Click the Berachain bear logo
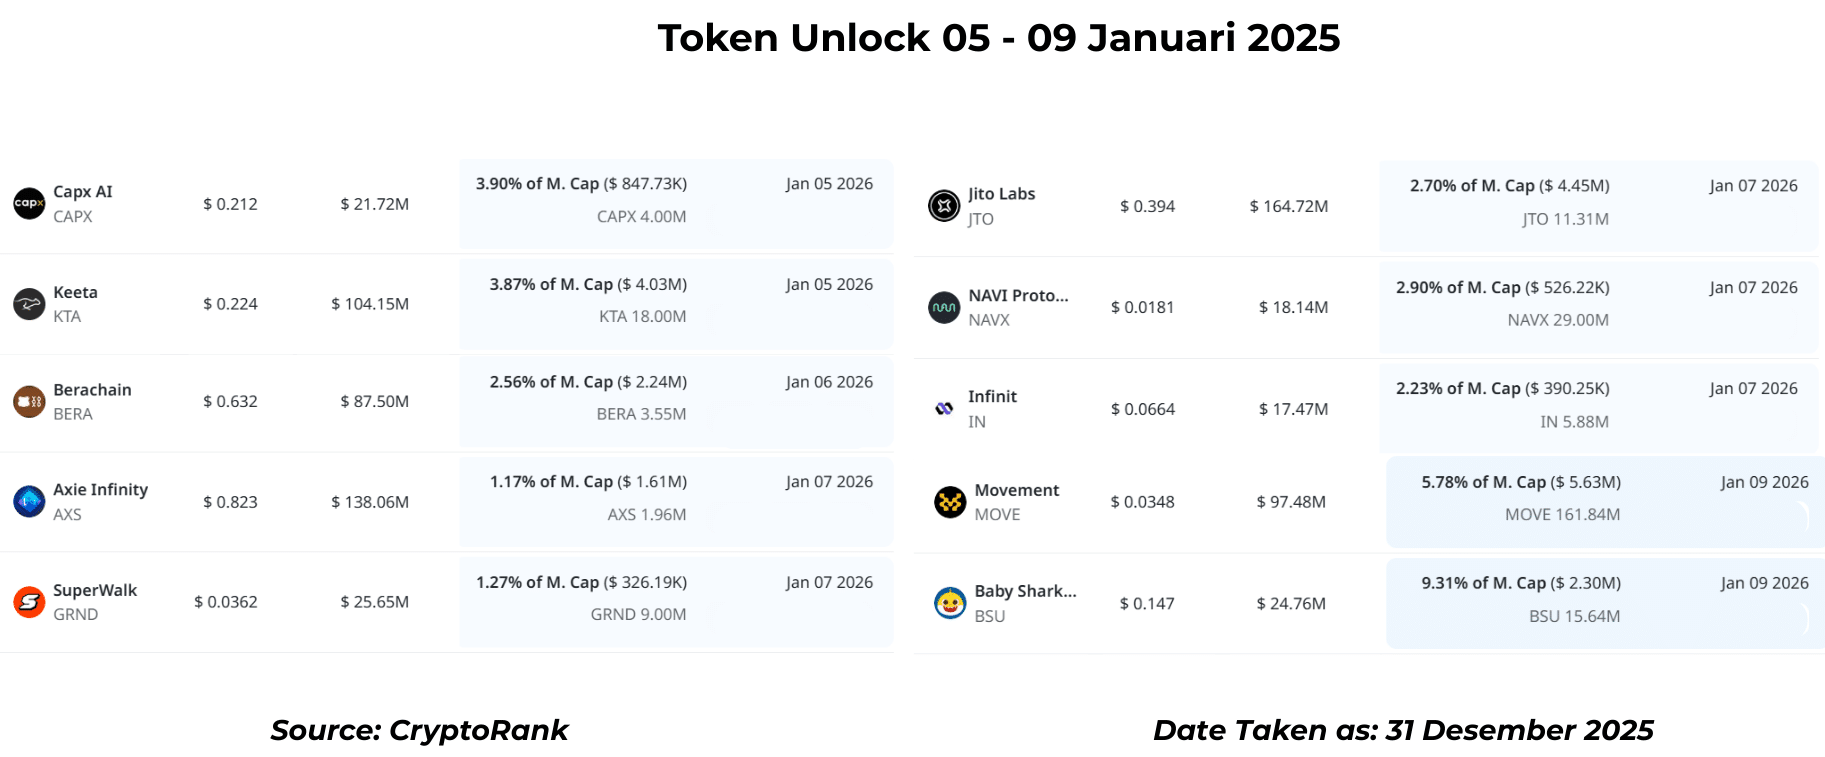The height and width of the screenshot is (757, 1825). (x=29, y=401)
